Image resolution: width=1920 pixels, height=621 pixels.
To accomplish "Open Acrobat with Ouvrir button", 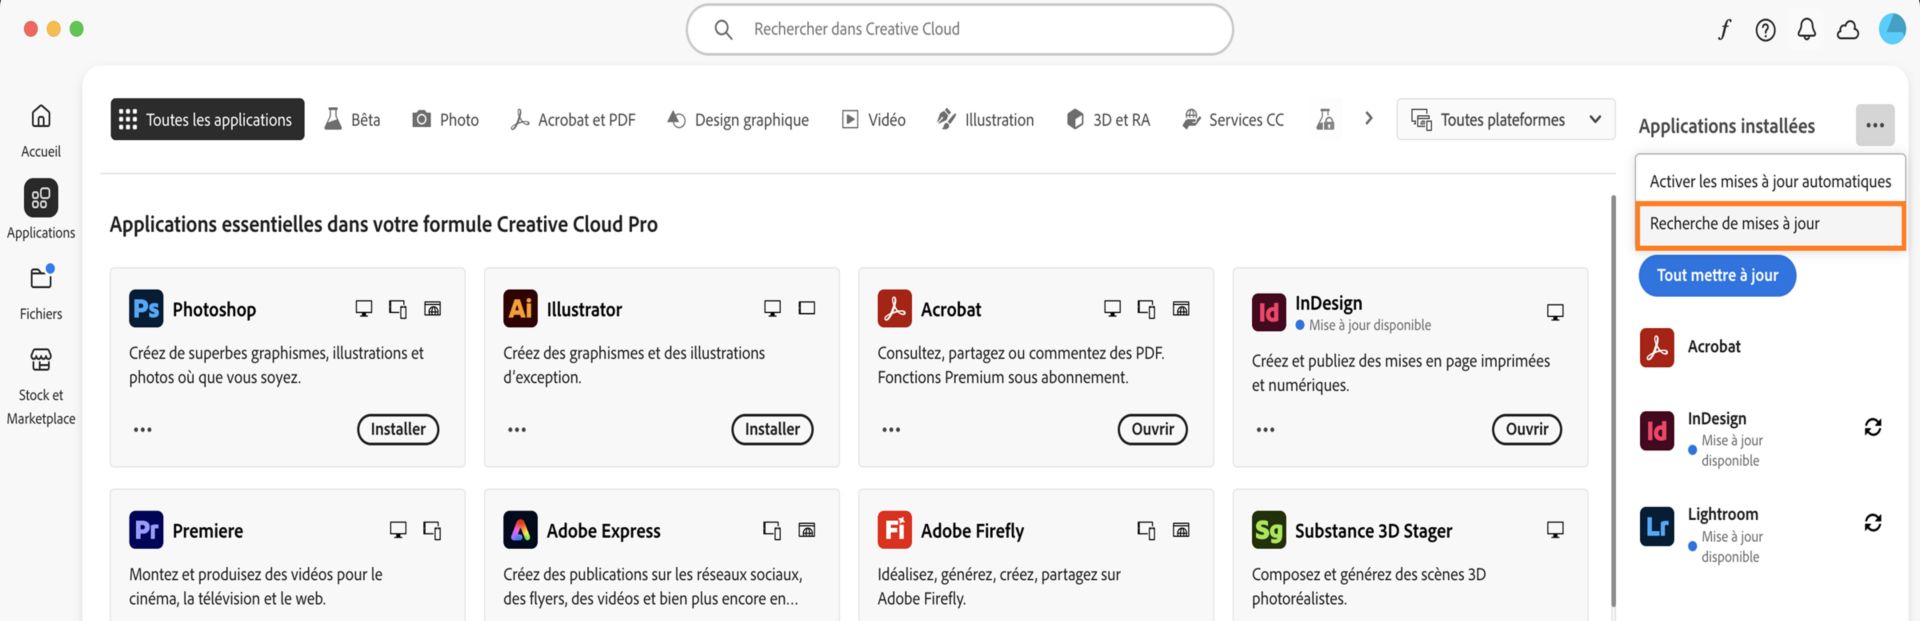I will point(1153,430).
